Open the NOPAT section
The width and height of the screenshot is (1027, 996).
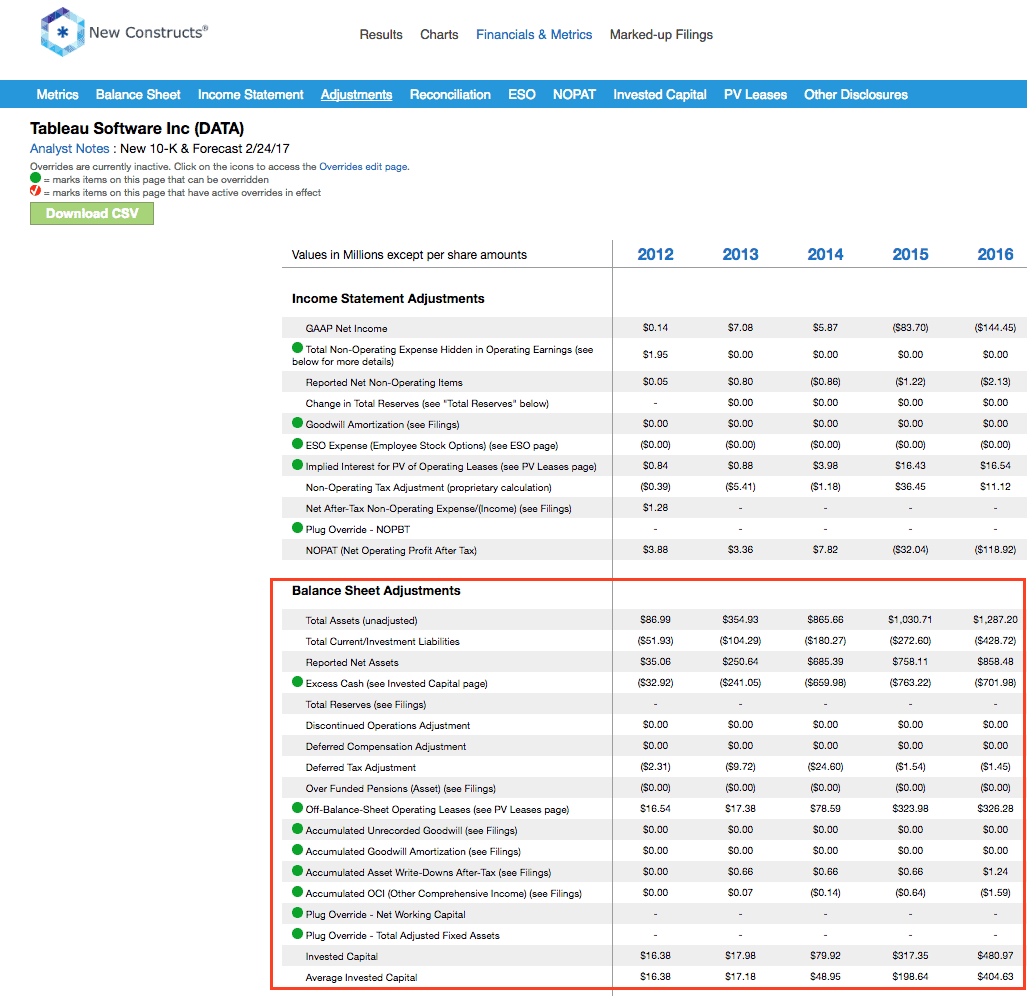574,94
